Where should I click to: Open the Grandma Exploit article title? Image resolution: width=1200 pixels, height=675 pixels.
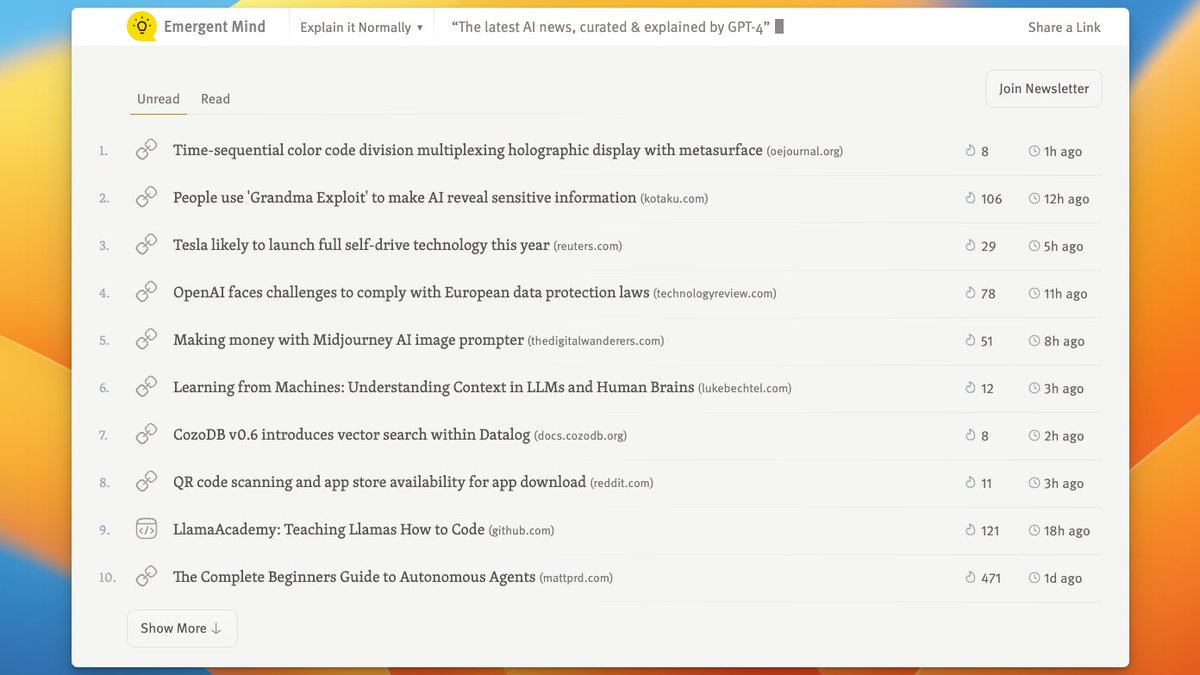[x=405, y=198]
